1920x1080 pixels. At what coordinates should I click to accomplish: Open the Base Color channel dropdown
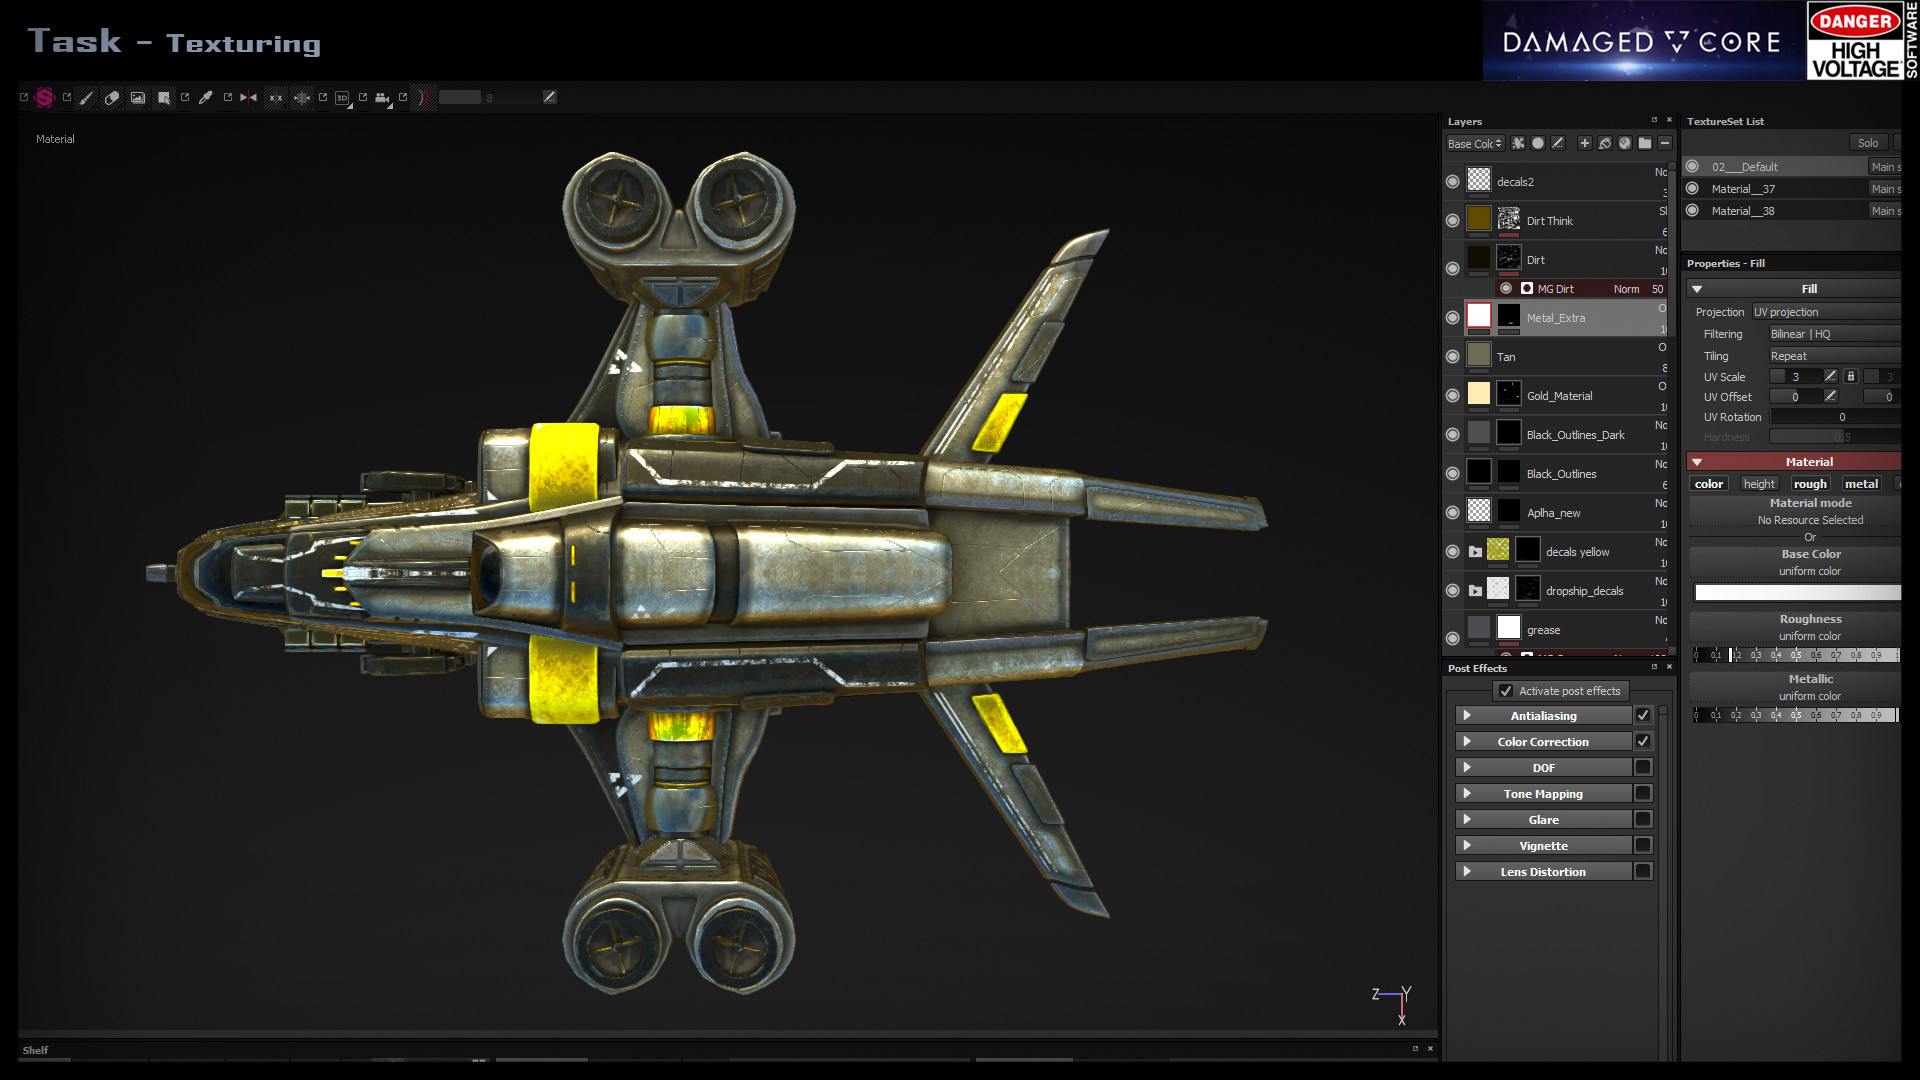point(1475,143)
